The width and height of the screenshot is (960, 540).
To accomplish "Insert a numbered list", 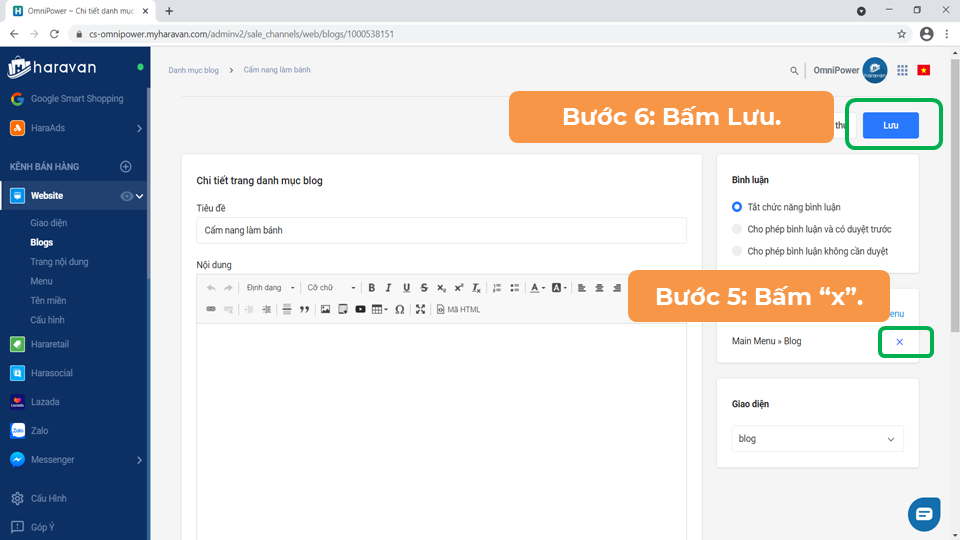I will [x=497, y=288].
